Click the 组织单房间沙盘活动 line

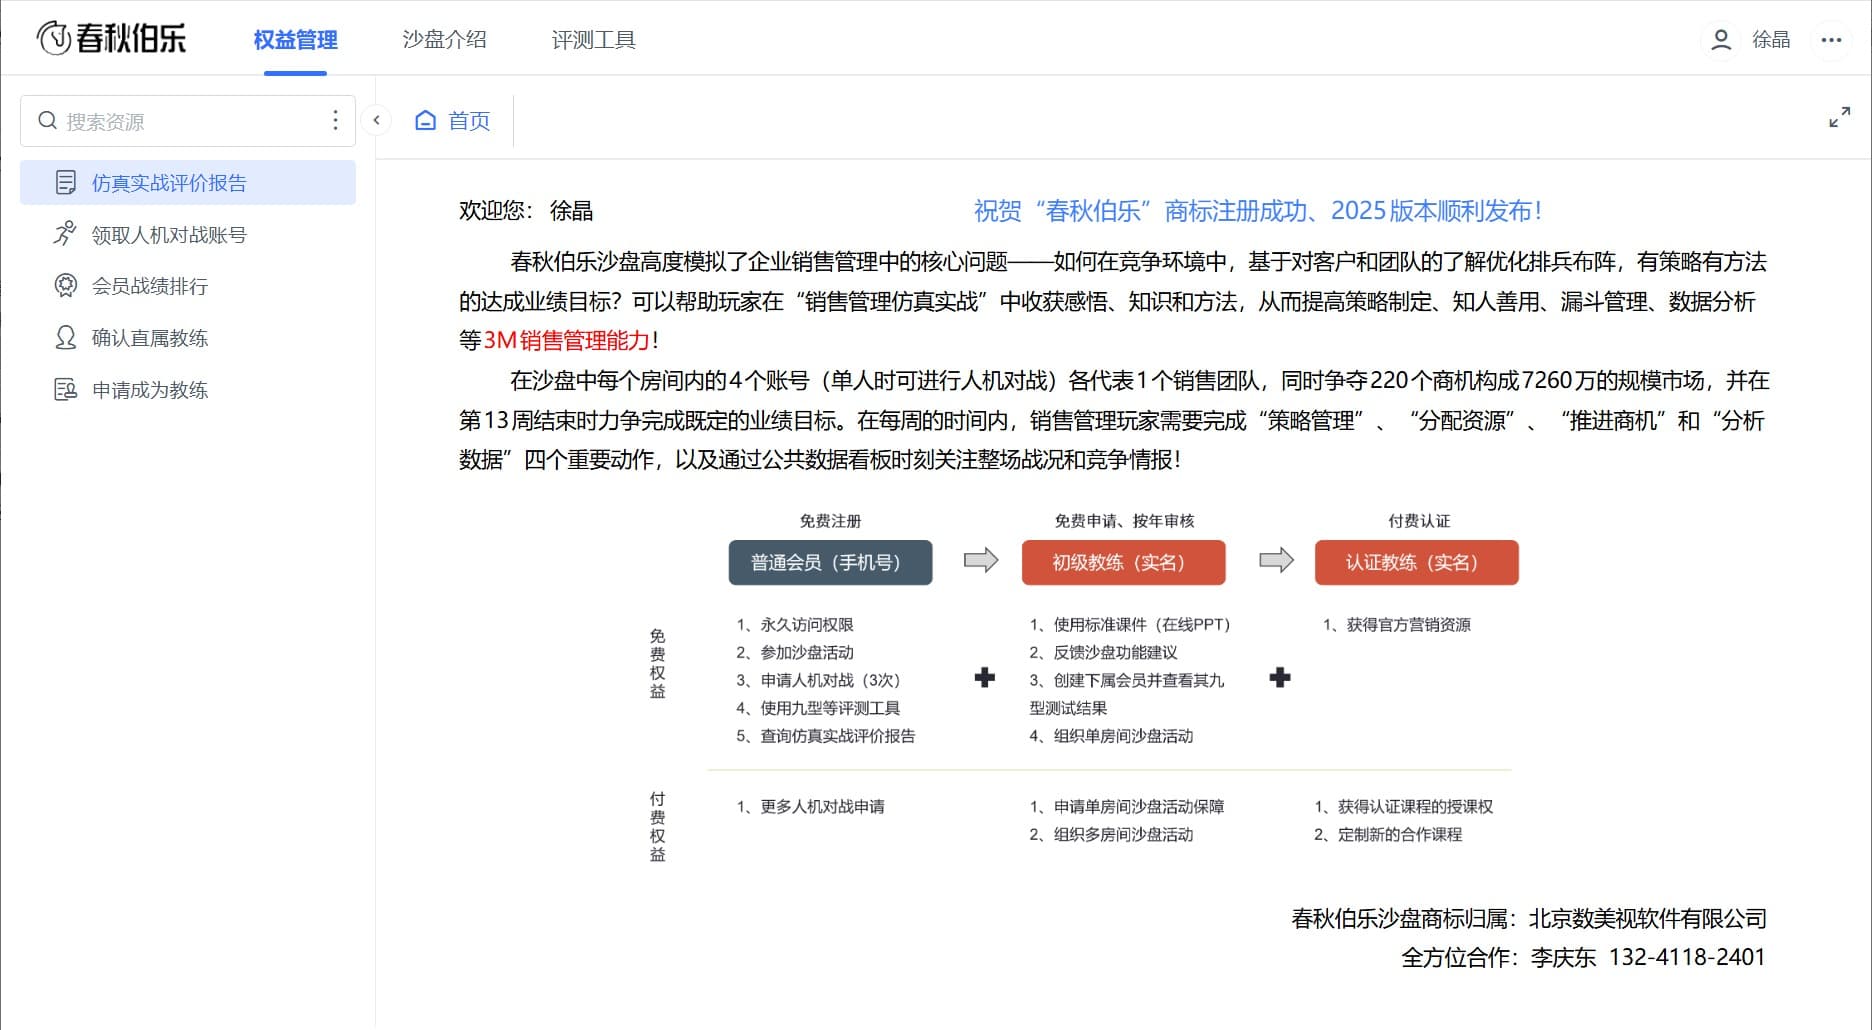(x=1111, y=736)
